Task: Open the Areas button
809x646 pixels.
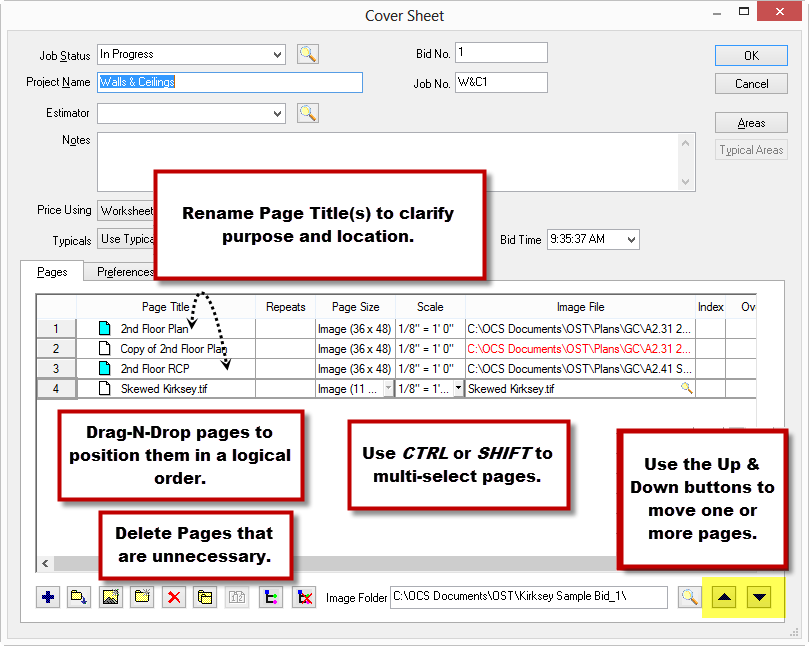Action: click(x=751, y=123)
